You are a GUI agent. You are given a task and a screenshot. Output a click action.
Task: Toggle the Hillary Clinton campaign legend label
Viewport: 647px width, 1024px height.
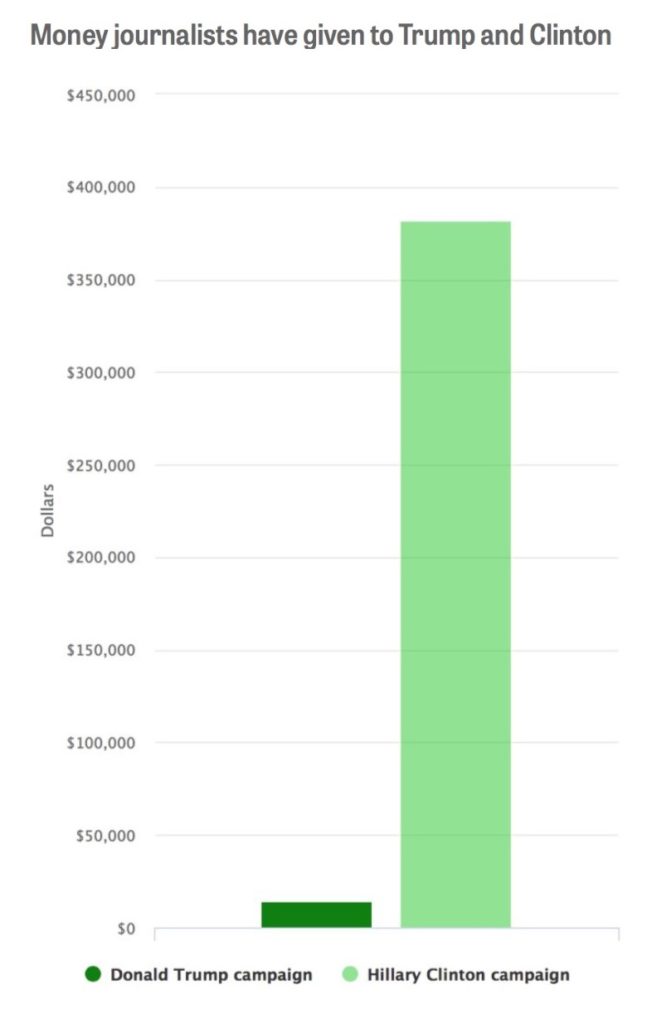tap(468, 974)
